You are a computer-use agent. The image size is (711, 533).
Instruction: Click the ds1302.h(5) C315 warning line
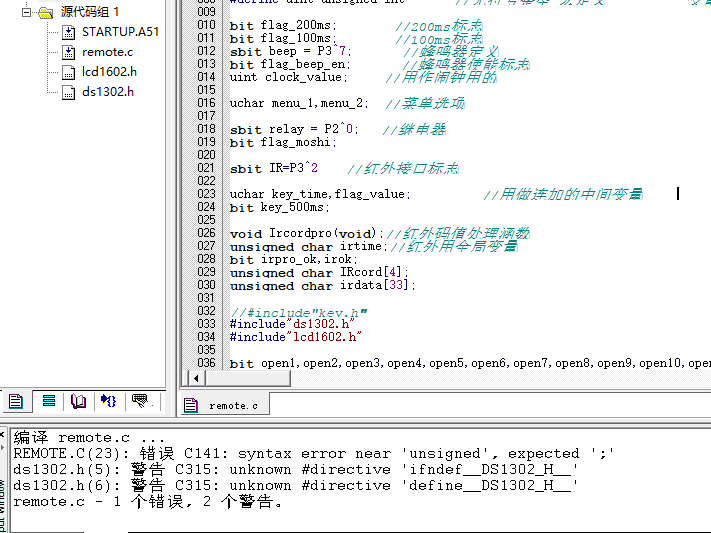point(296,469)
